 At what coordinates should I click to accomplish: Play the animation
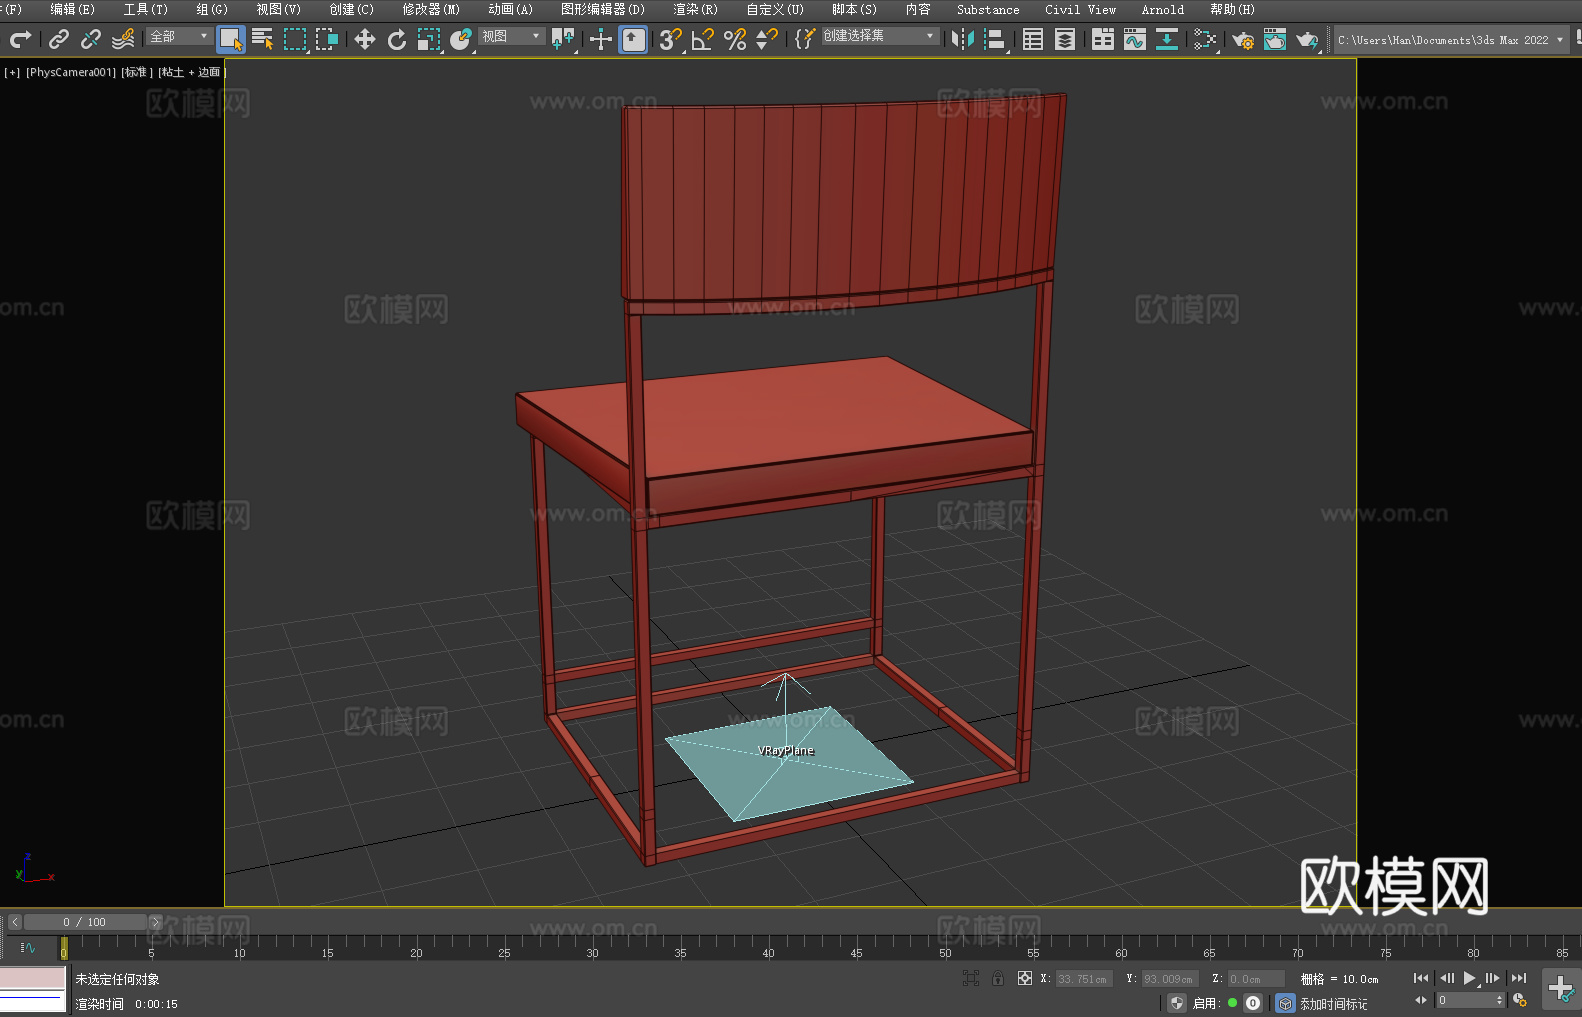(1470, 978)
